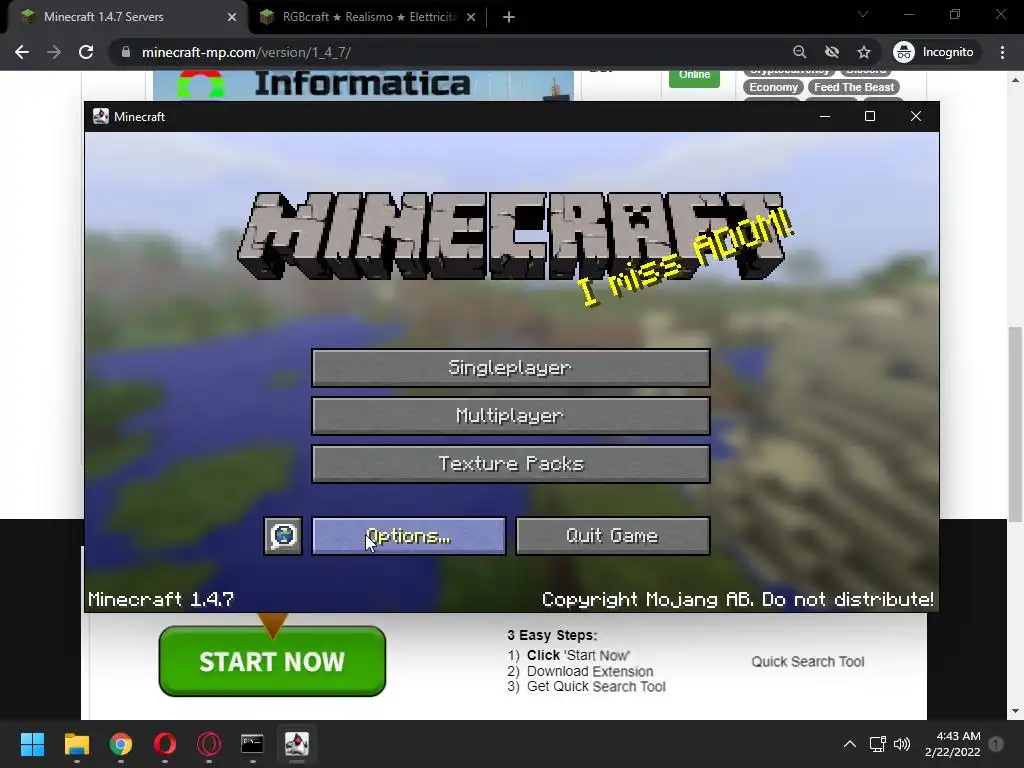1024x768 pixels.
Task: Open the clock and date flyout
Action: click(953, 744)
